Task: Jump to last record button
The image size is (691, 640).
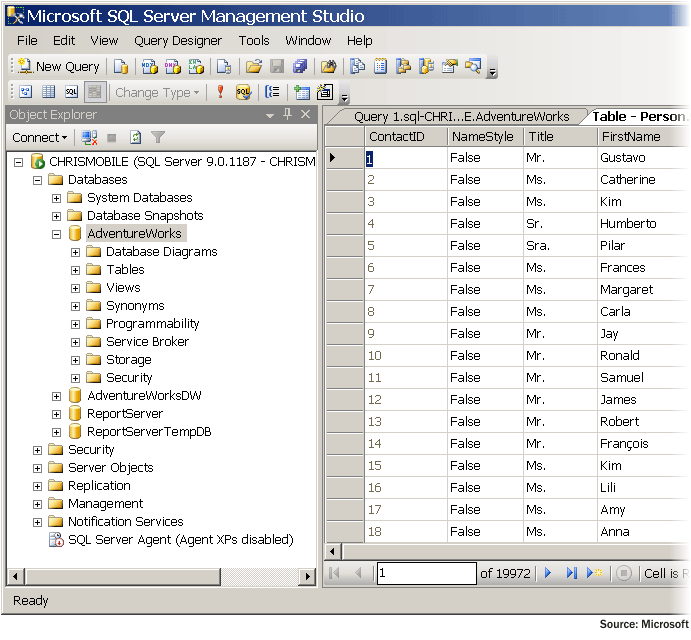Action: [571, 573]
